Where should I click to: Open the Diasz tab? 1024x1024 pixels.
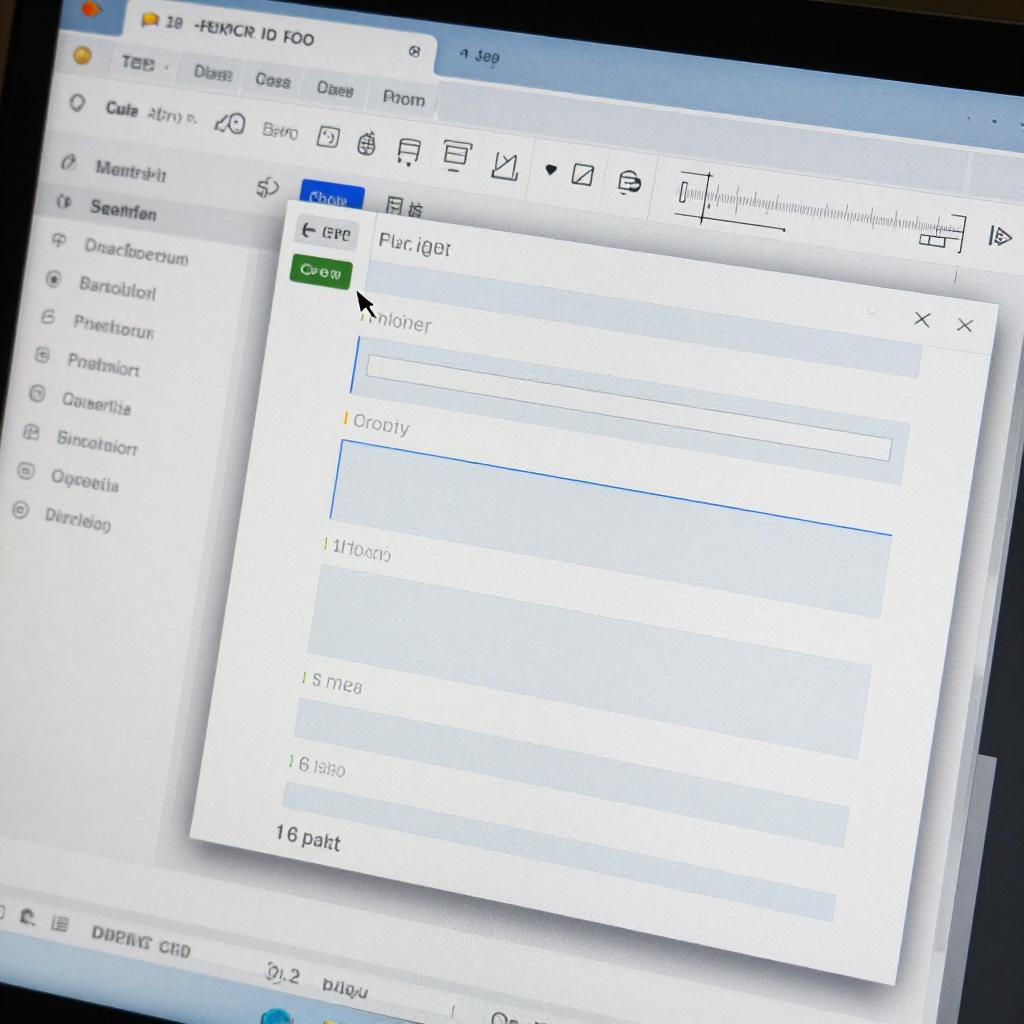coord(213,72)
